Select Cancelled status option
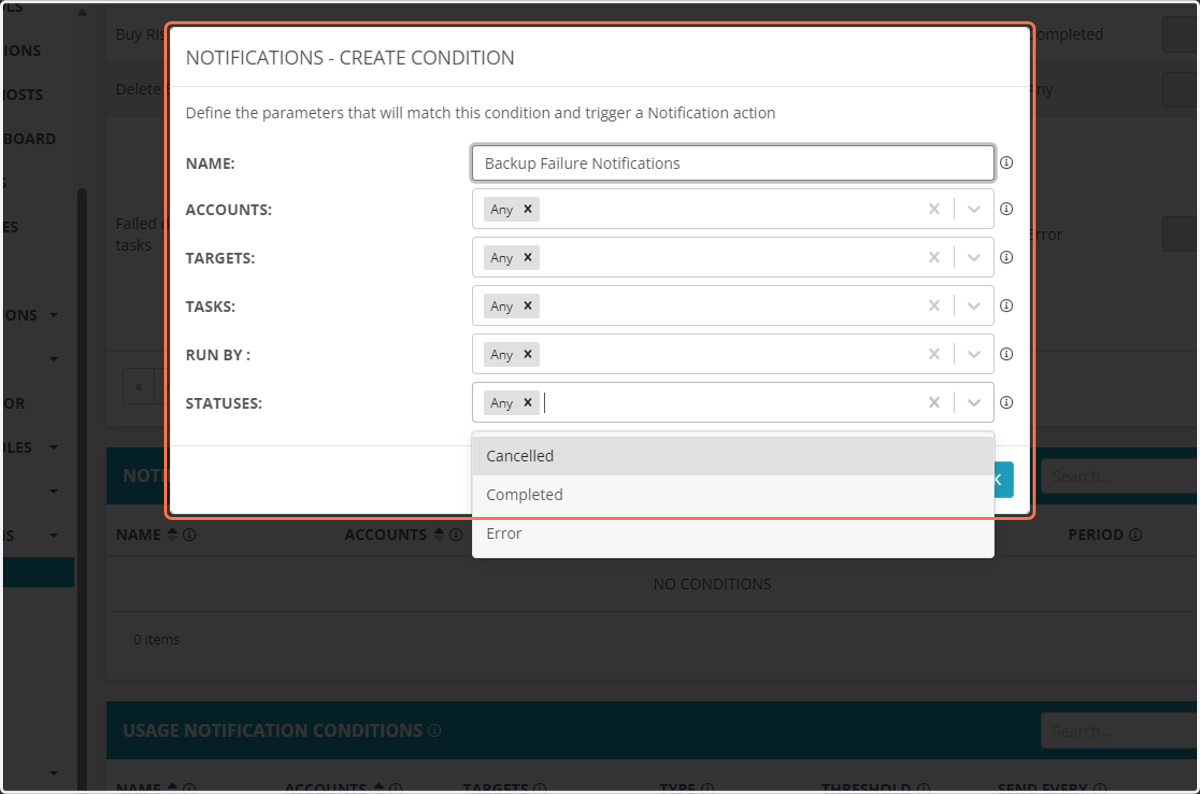This screenshot has width=1200, height=794. click(x=733, y=456)
